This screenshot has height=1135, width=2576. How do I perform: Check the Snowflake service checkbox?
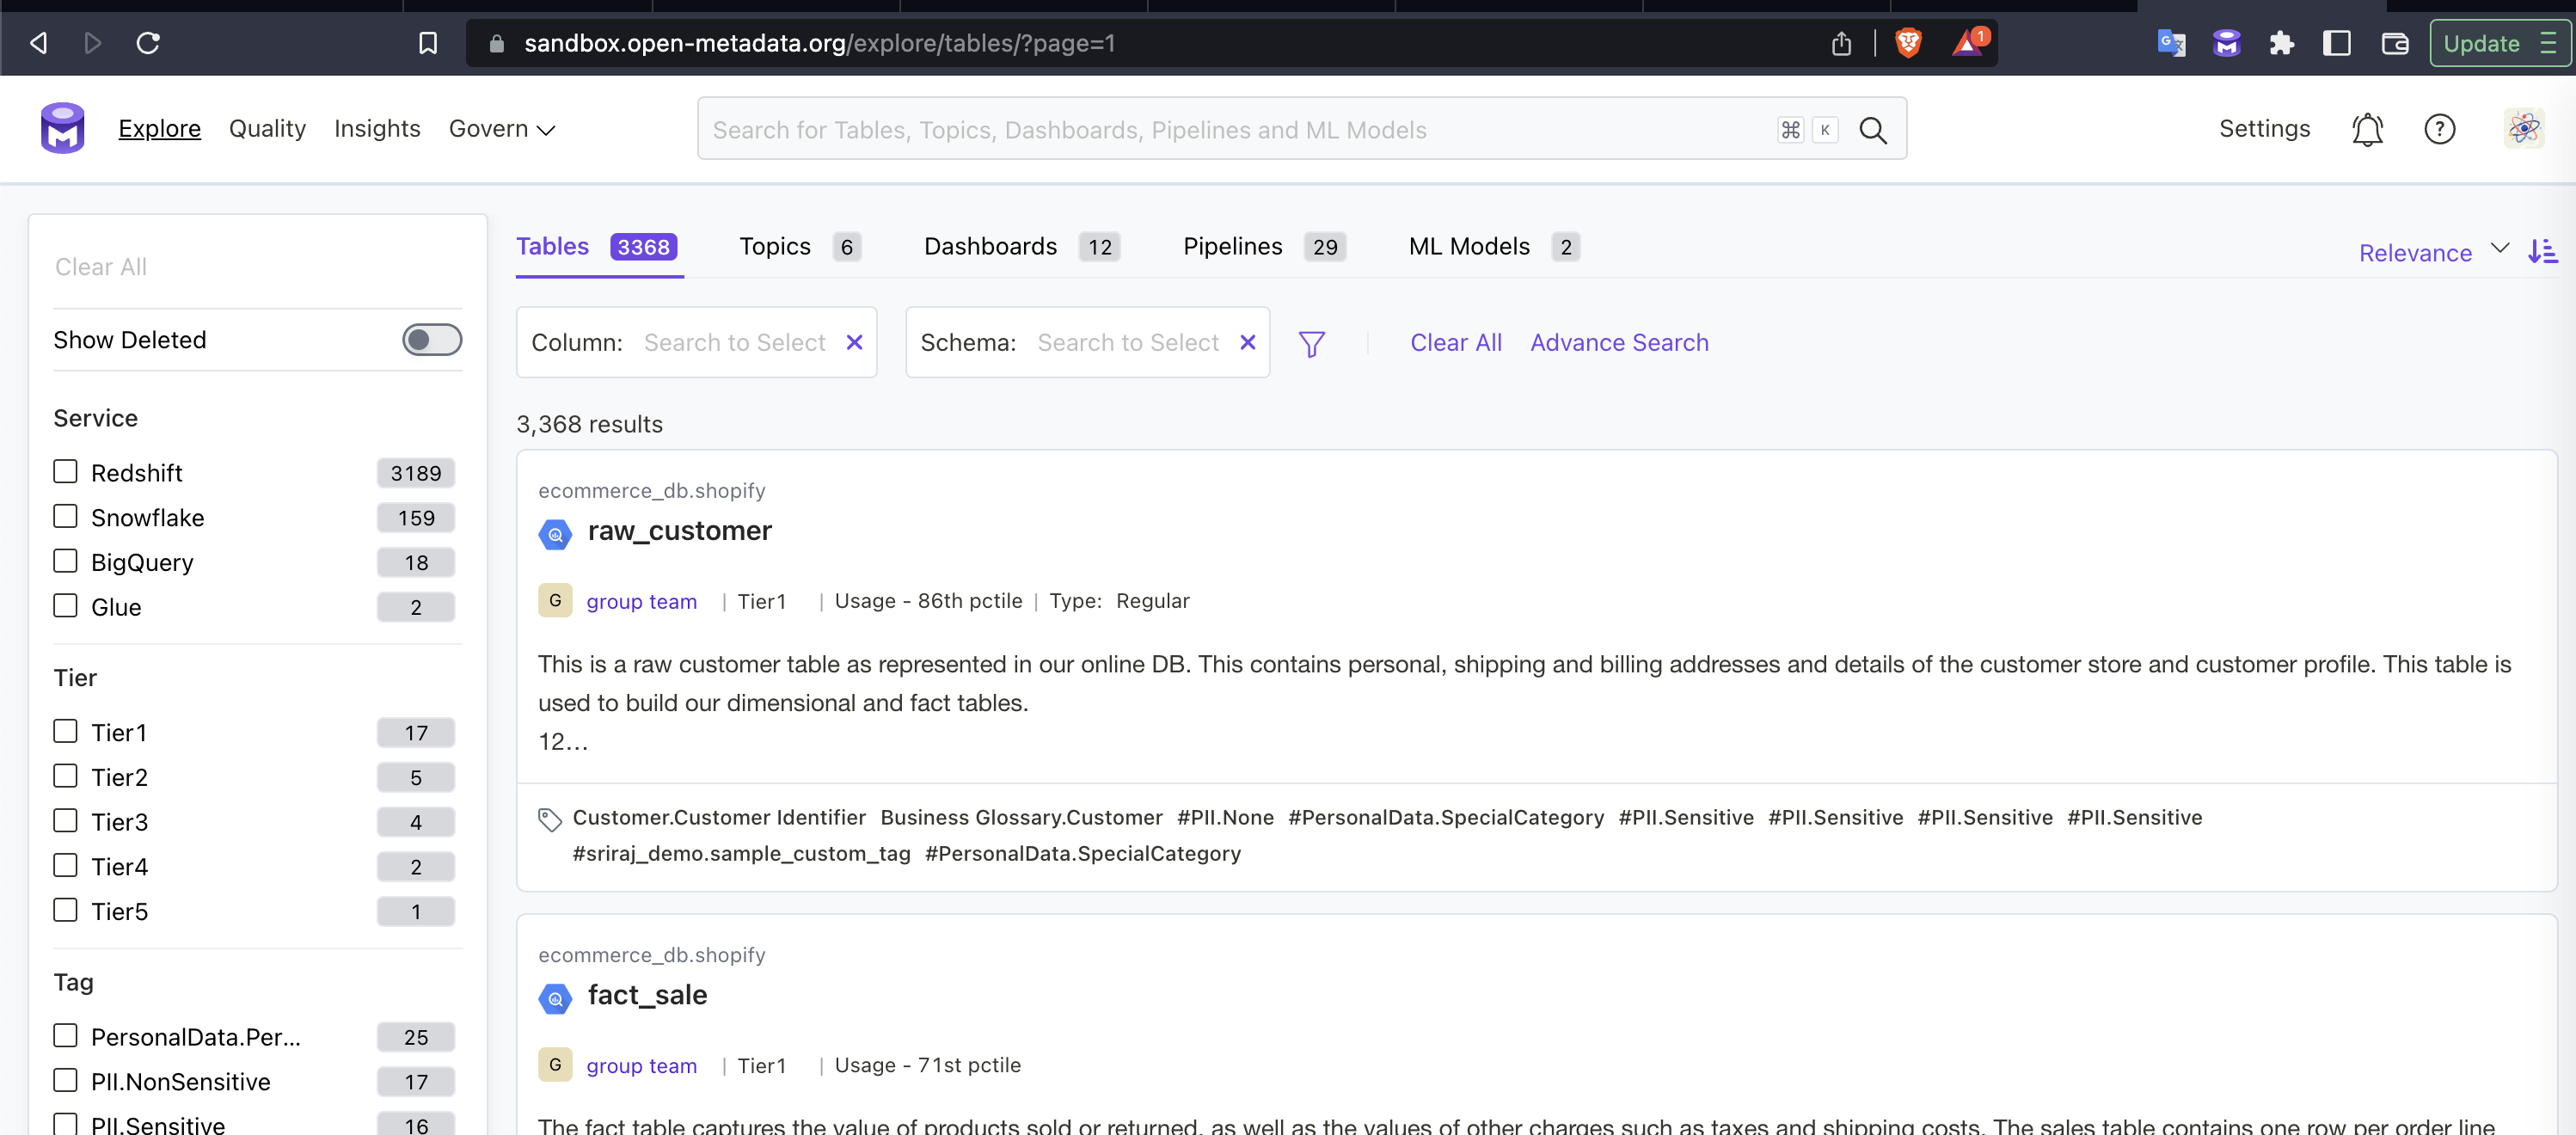[x=65, y=516]
